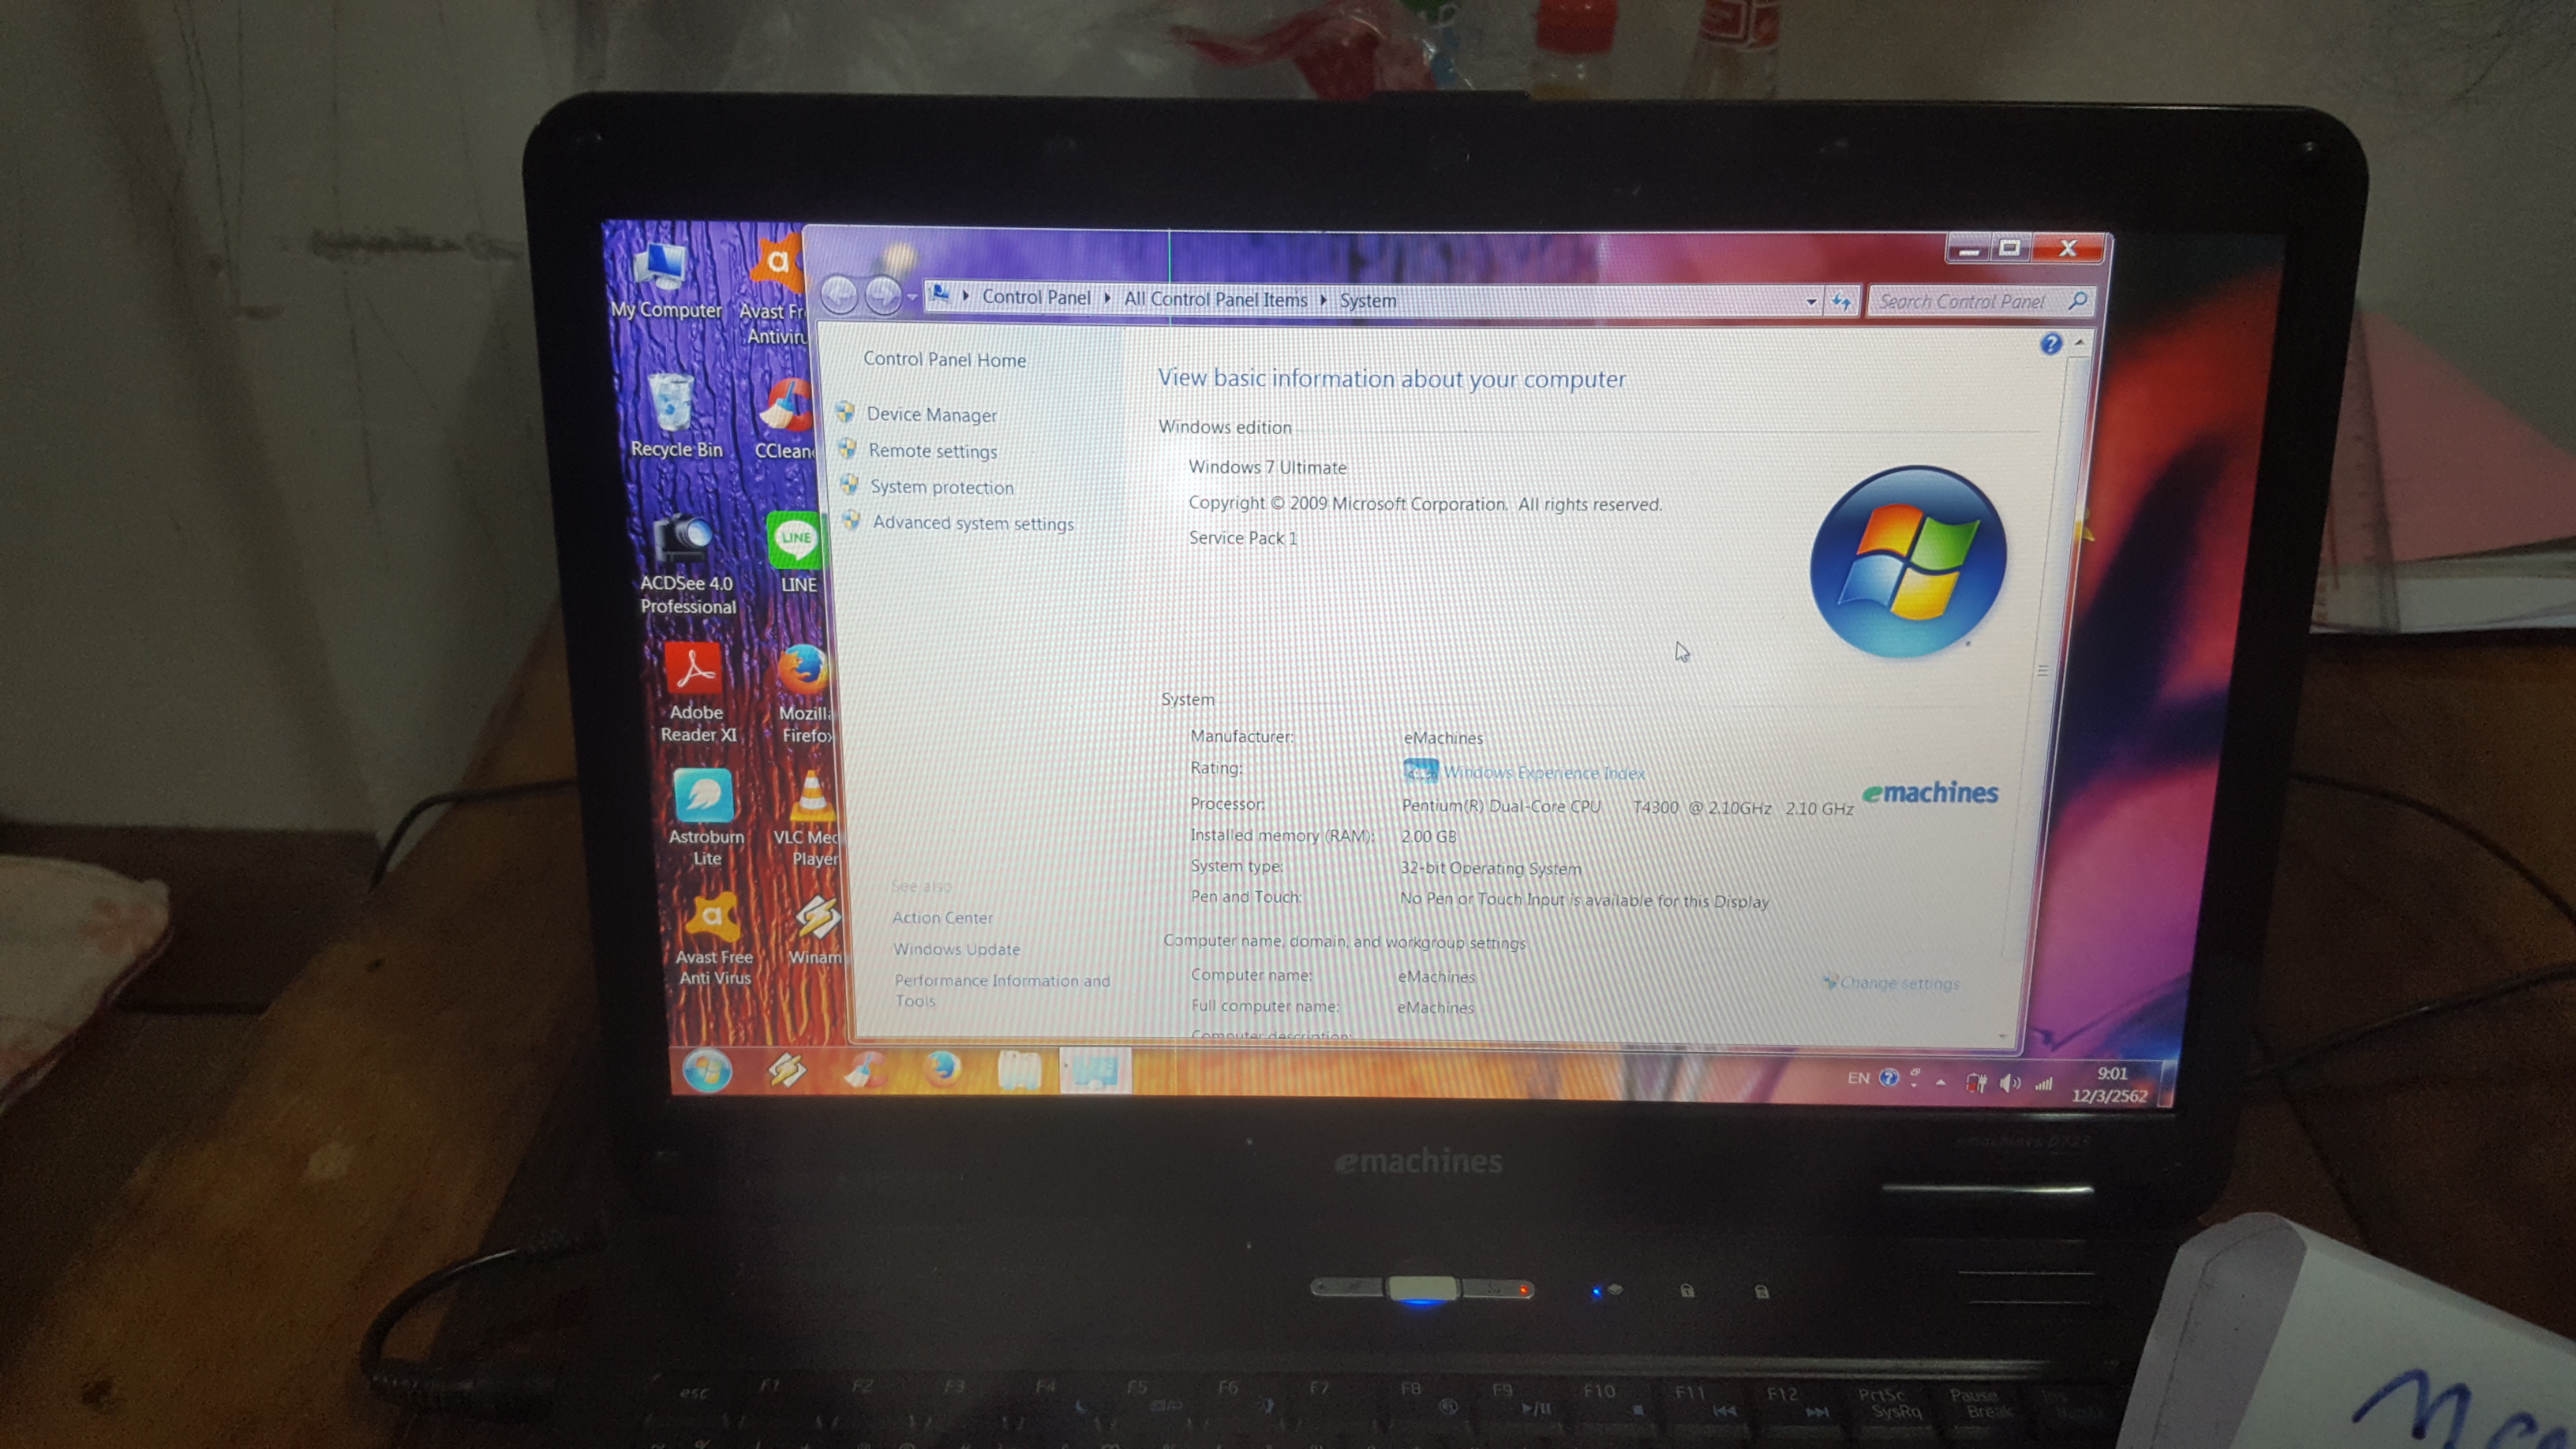Screen dimensions: 2576x1449
Task: Launch Adobe Reader XI from the desktop
Action: click(x=697, y=692)
